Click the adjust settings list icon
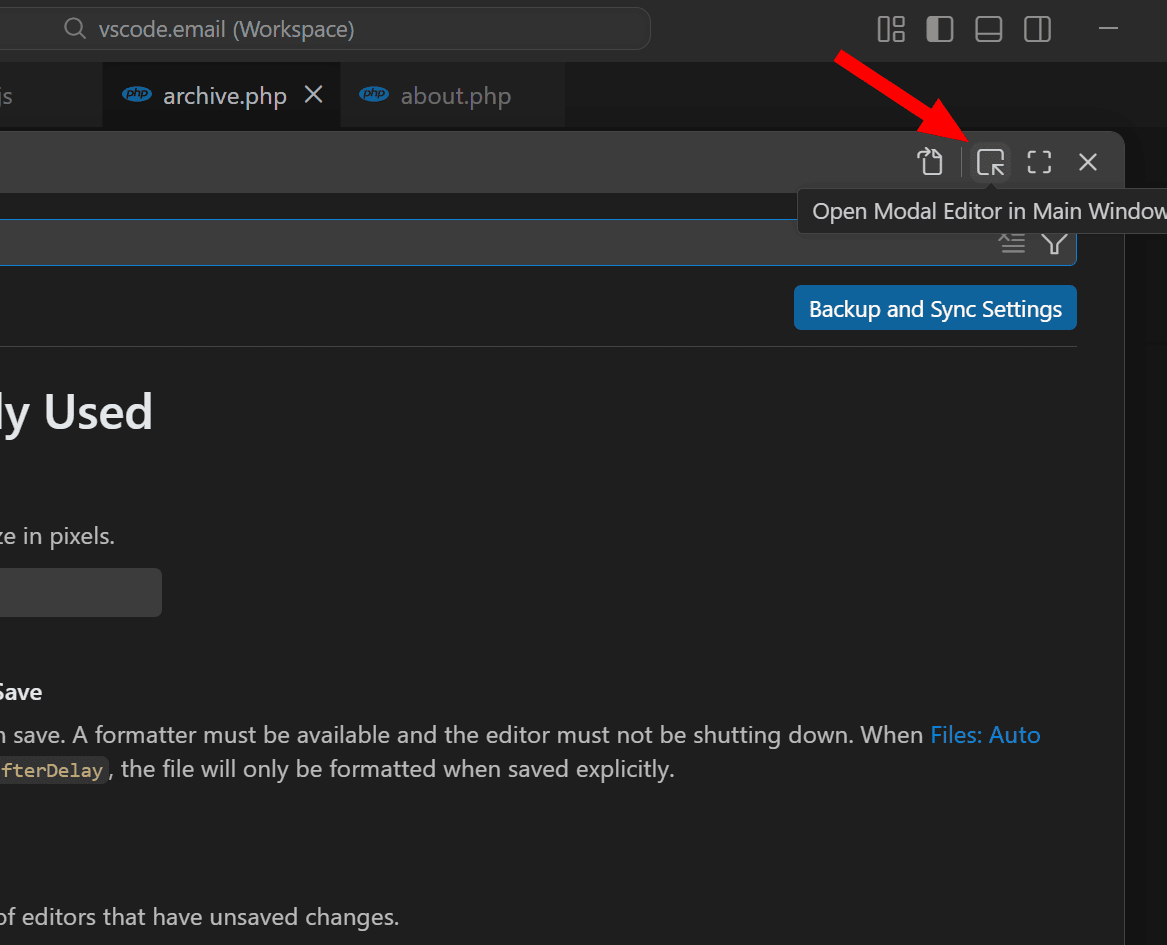Viewport: 1167px width, 945px height. (1012, 242)
